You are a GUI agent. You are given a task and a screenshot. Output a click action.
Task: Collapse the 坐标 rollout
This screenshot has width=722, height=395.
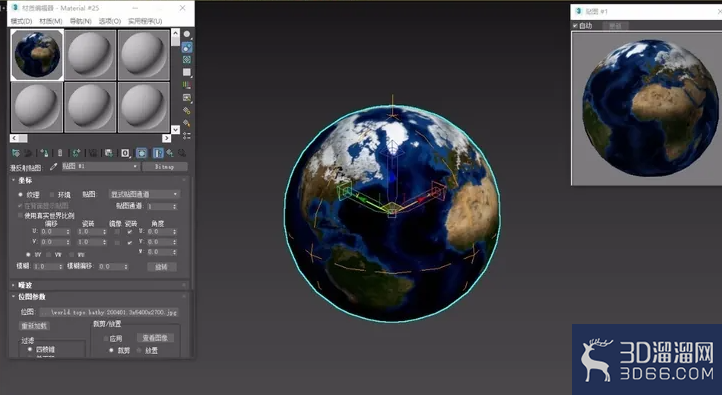tap(25, 180)
